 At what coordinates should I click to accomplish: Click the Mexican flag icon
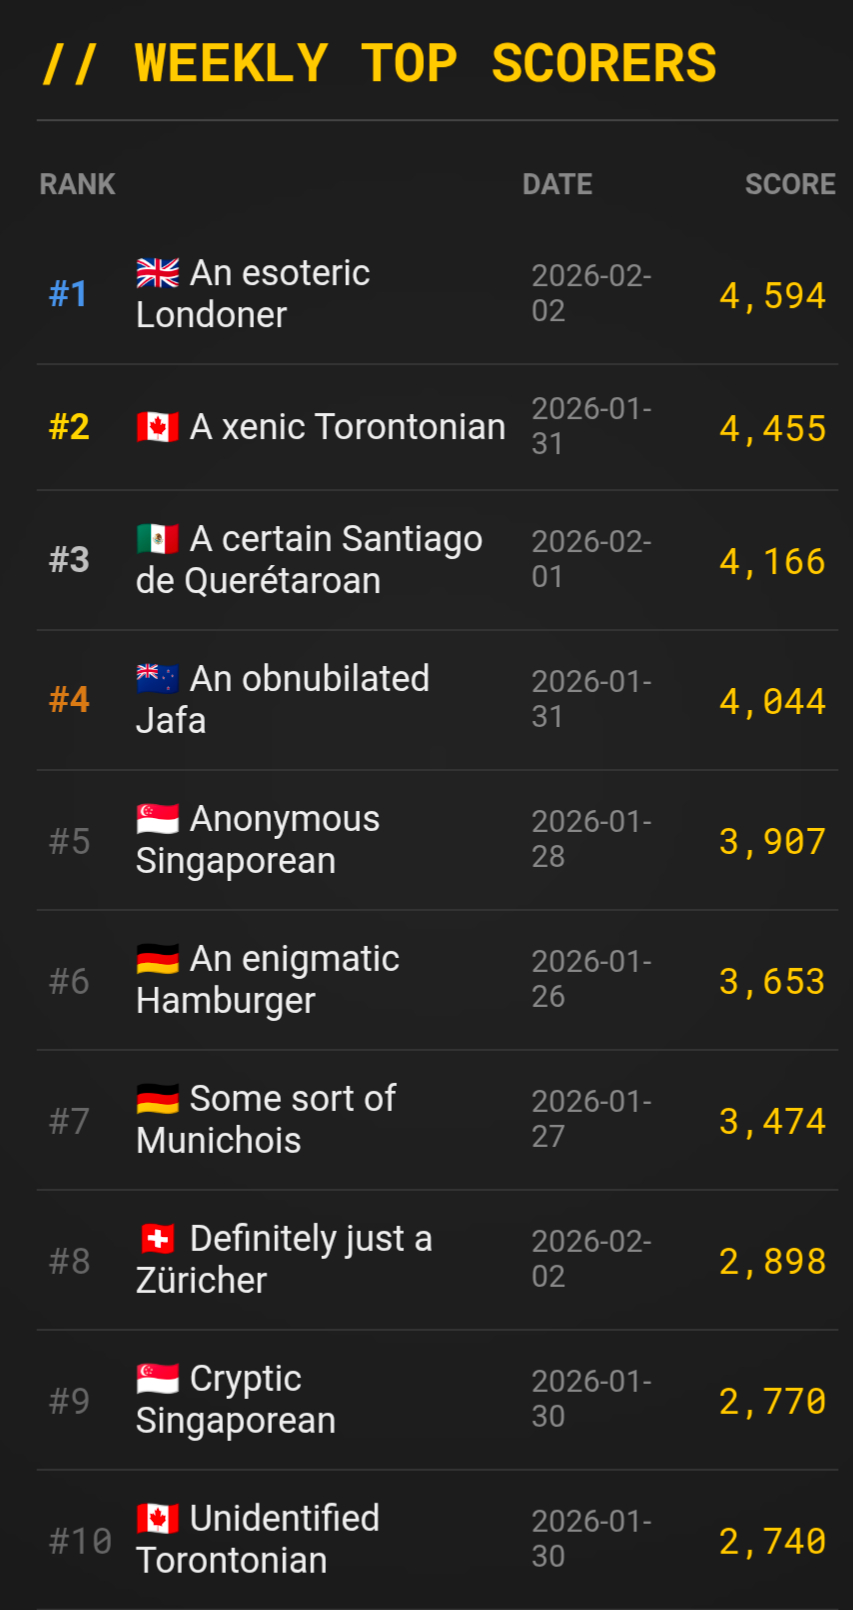(x=158, y=539)
